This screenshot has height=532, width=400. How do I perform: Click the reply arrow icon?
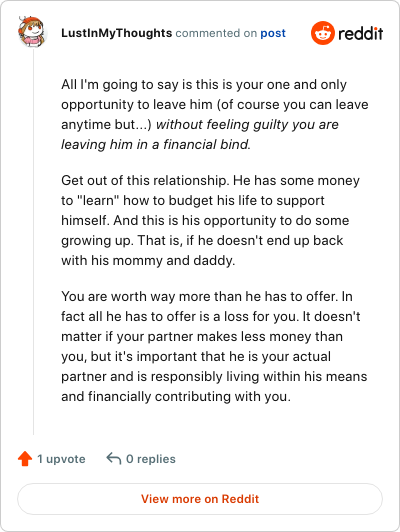click(114, 459)
